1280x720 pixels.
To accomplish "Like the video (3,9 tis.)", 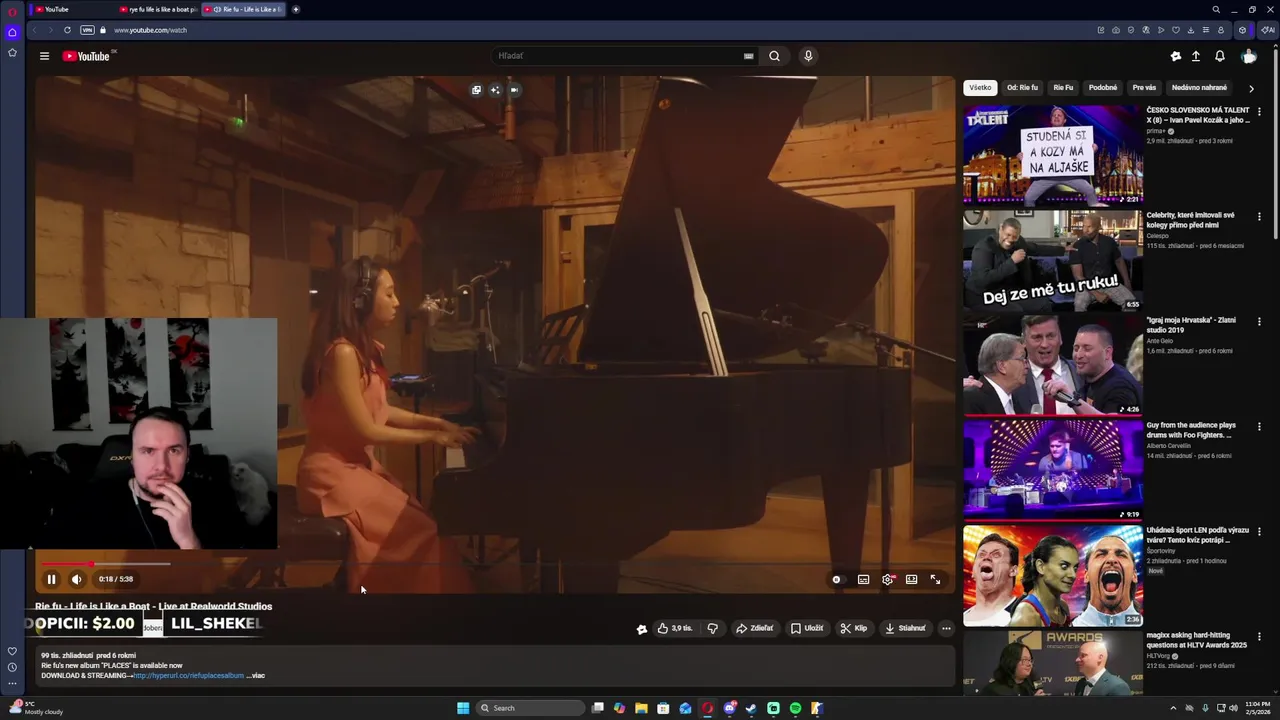I will click(675, 628).
